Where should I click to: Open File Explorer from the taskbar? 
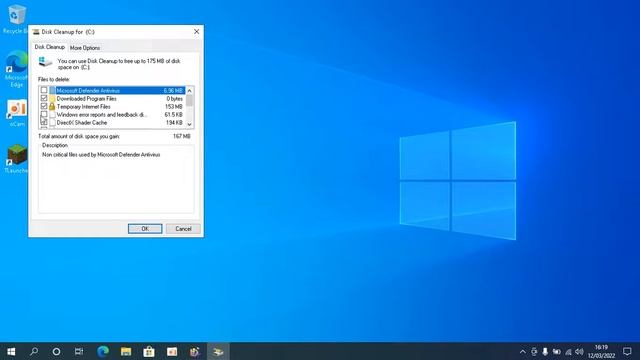click(126, 351)
